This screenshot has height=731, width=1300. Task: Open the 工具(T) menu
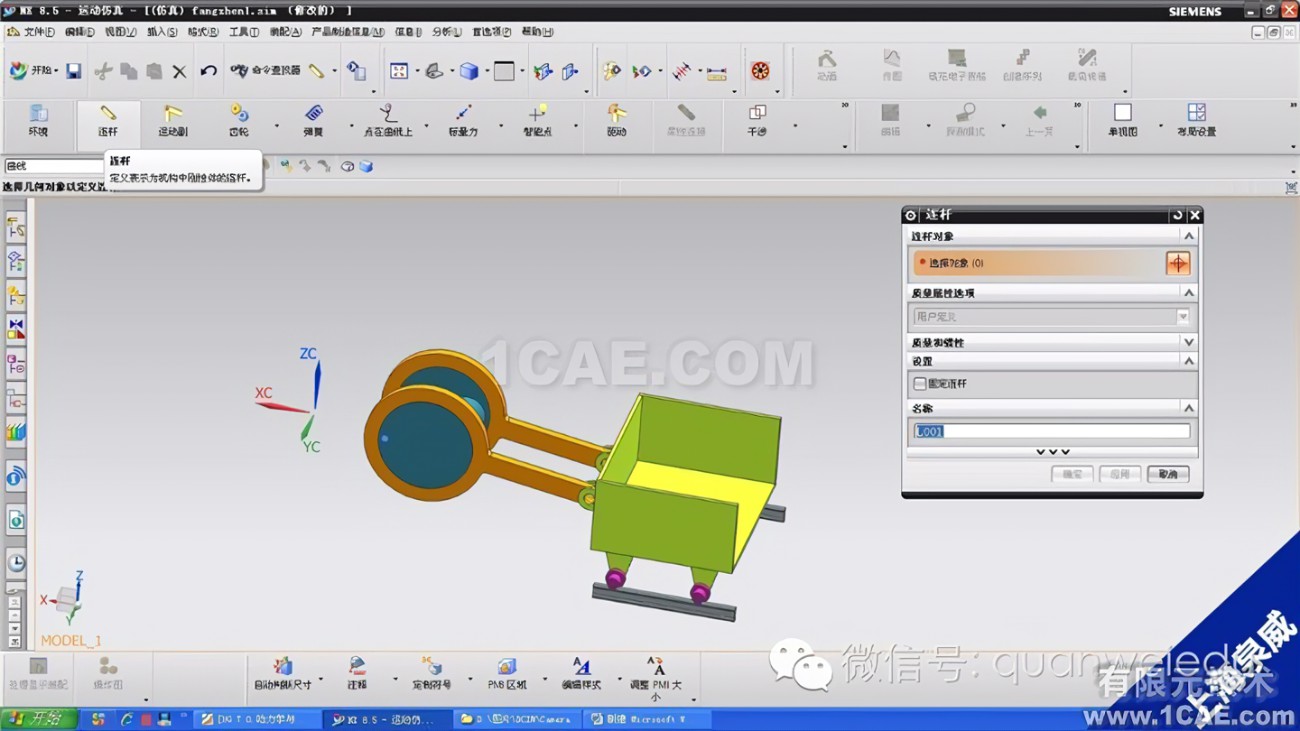244,32
